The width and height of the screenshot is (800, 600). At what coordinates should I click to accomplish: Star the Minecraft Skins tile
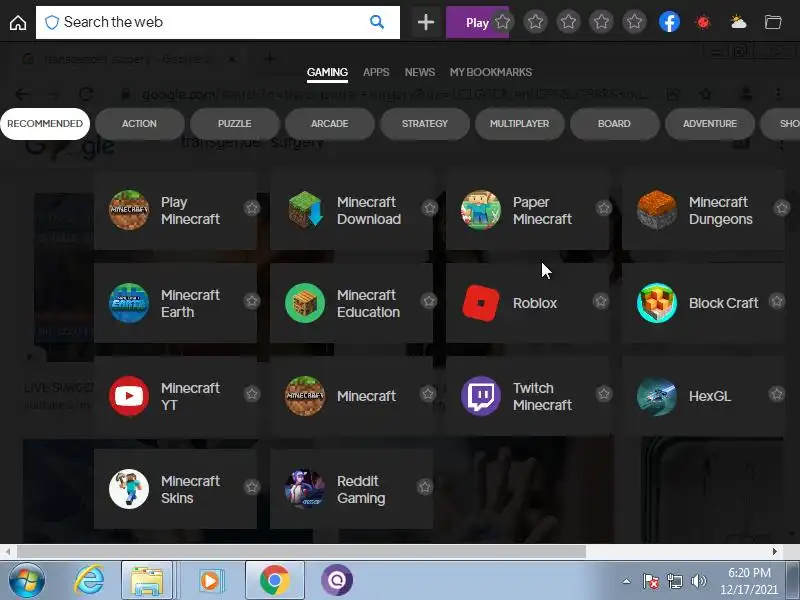point(252,487)
